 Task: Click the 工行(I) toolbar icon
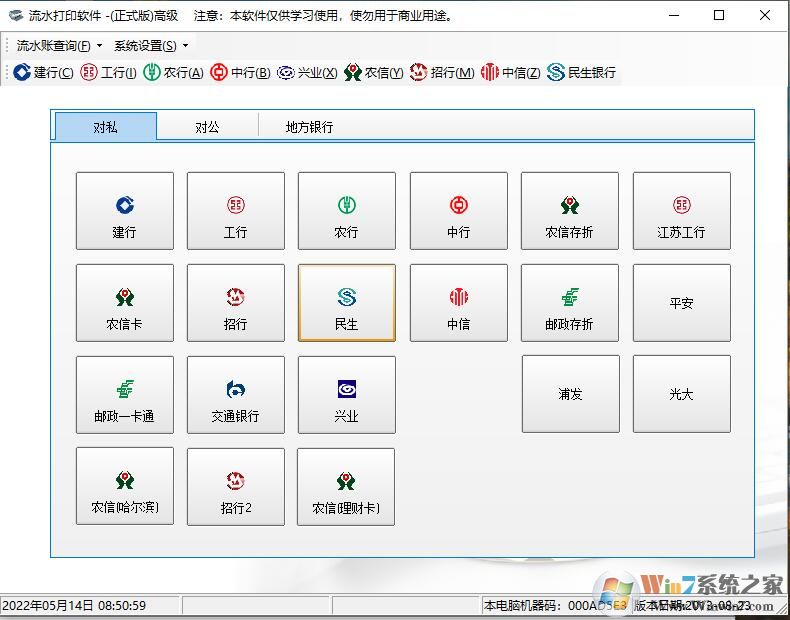point(108,73)
